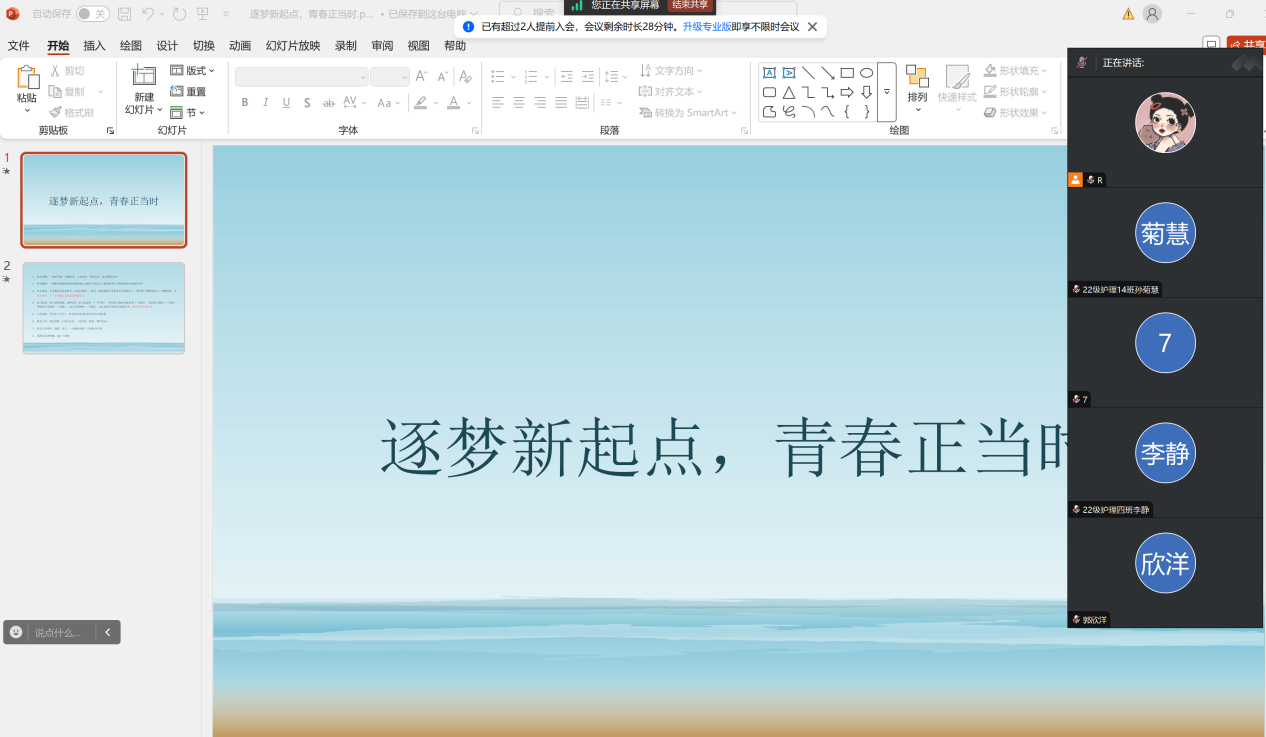Select the slide 2 thumbnail
The image size is (1266, 737).
pyautogui.click(x=104, y=307)
